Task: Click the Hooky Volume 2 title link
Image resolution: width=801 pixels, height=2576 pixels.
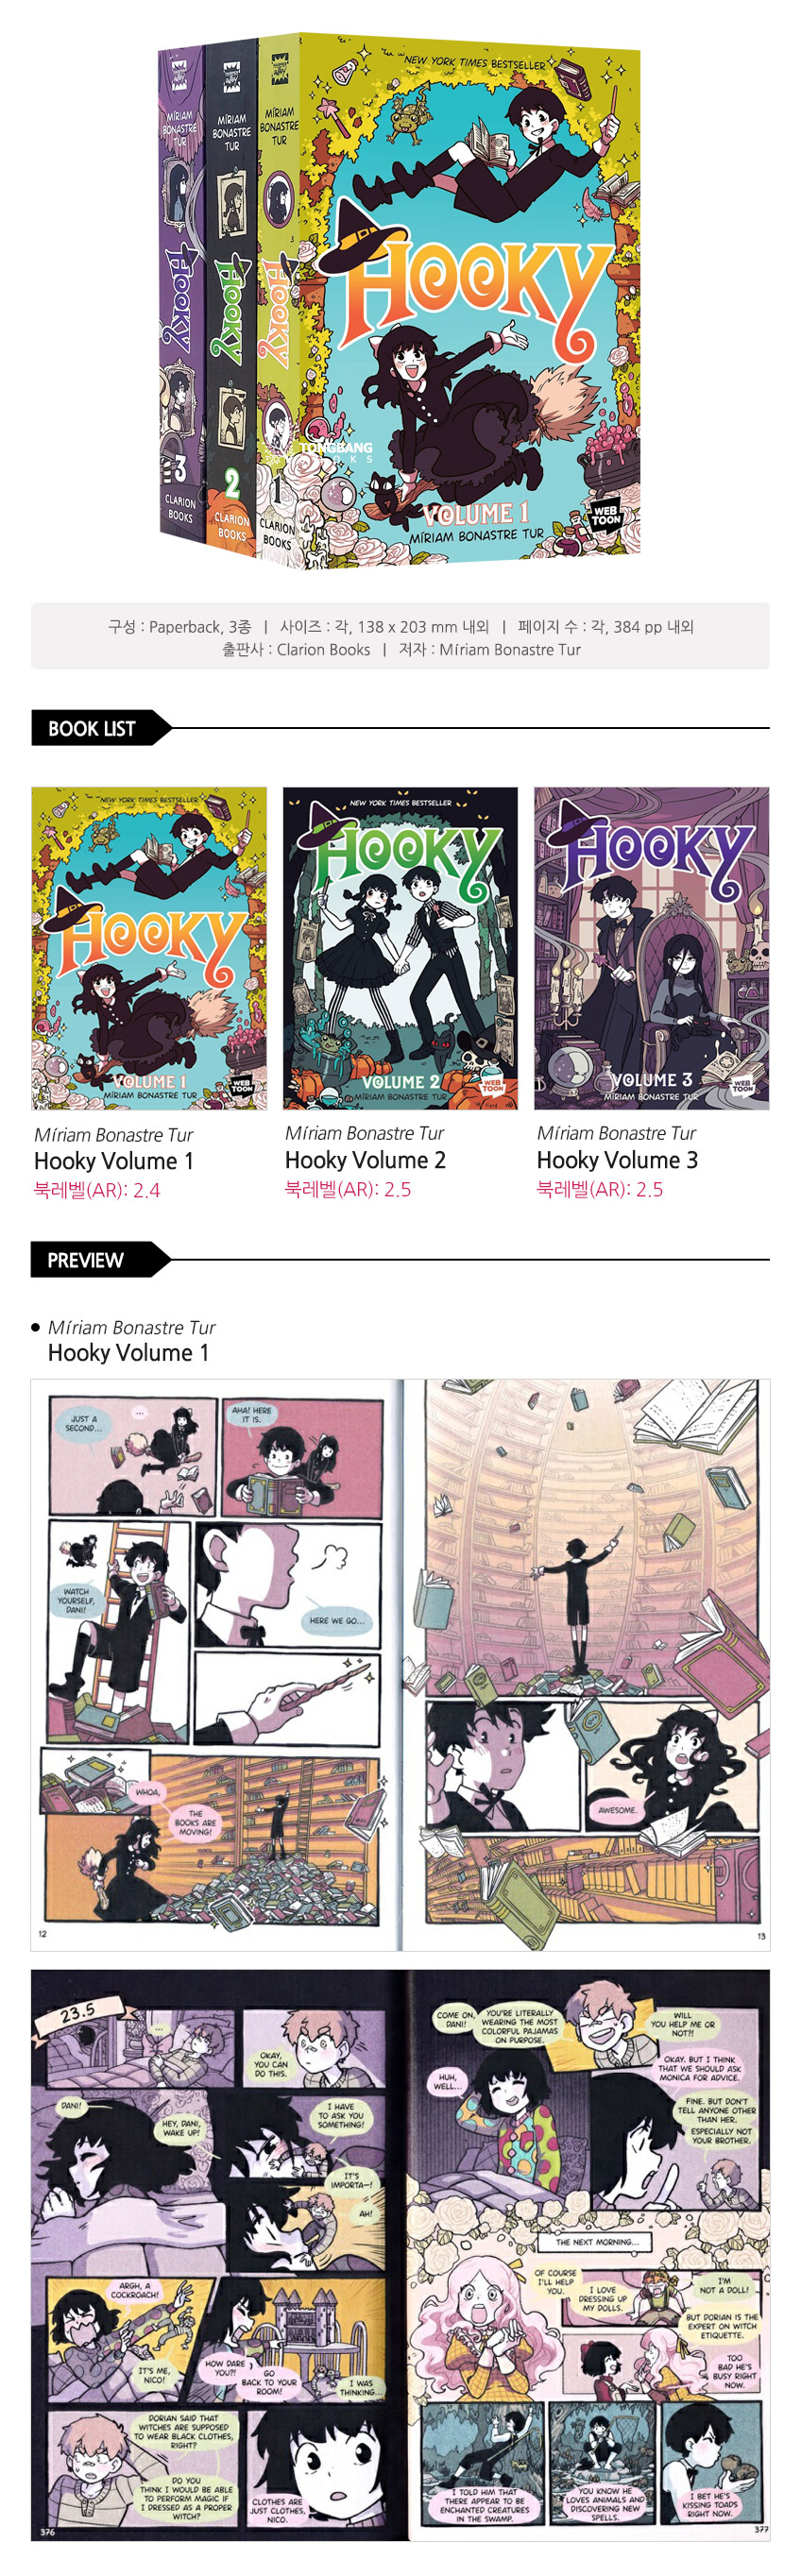Action: pos(365,1160)
